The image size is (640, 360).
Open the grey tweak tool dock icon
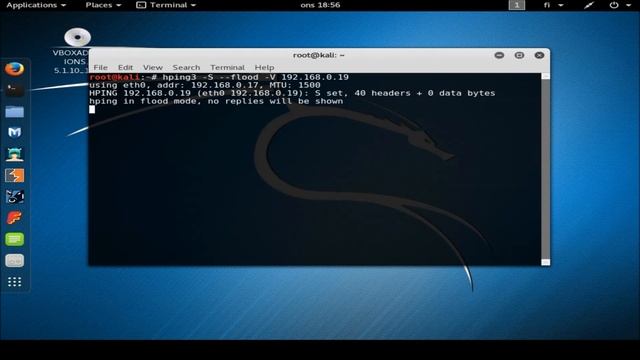coord(14,260)
